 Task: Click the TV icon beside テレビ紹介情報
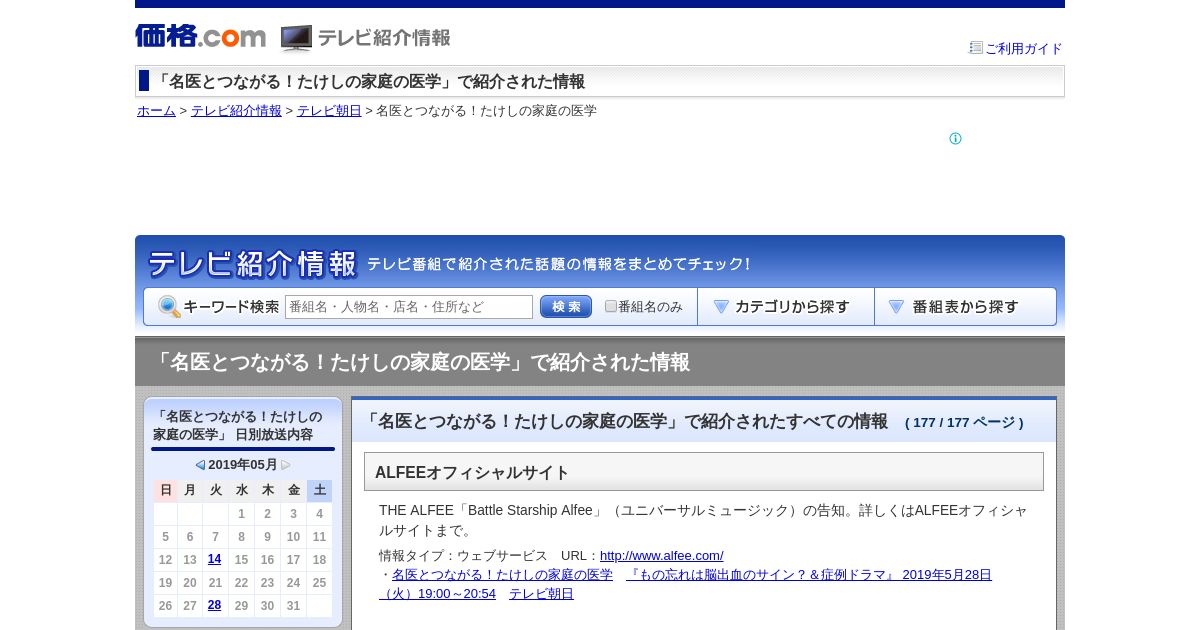(x=296, y=38)
